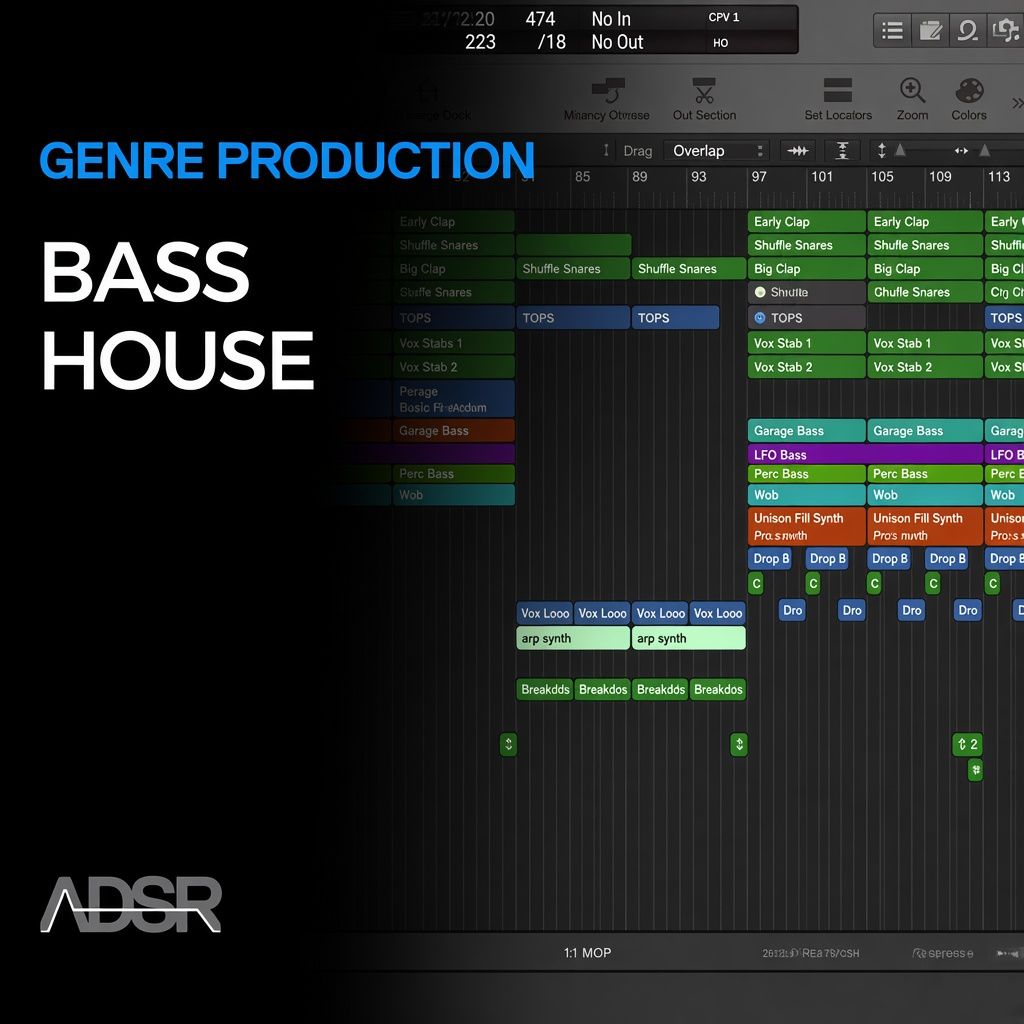The width and height of the screenshot is (1024, 1024).
Task: Open the Drag mode Overlap dropdown
Action: [x=717, y=151]
